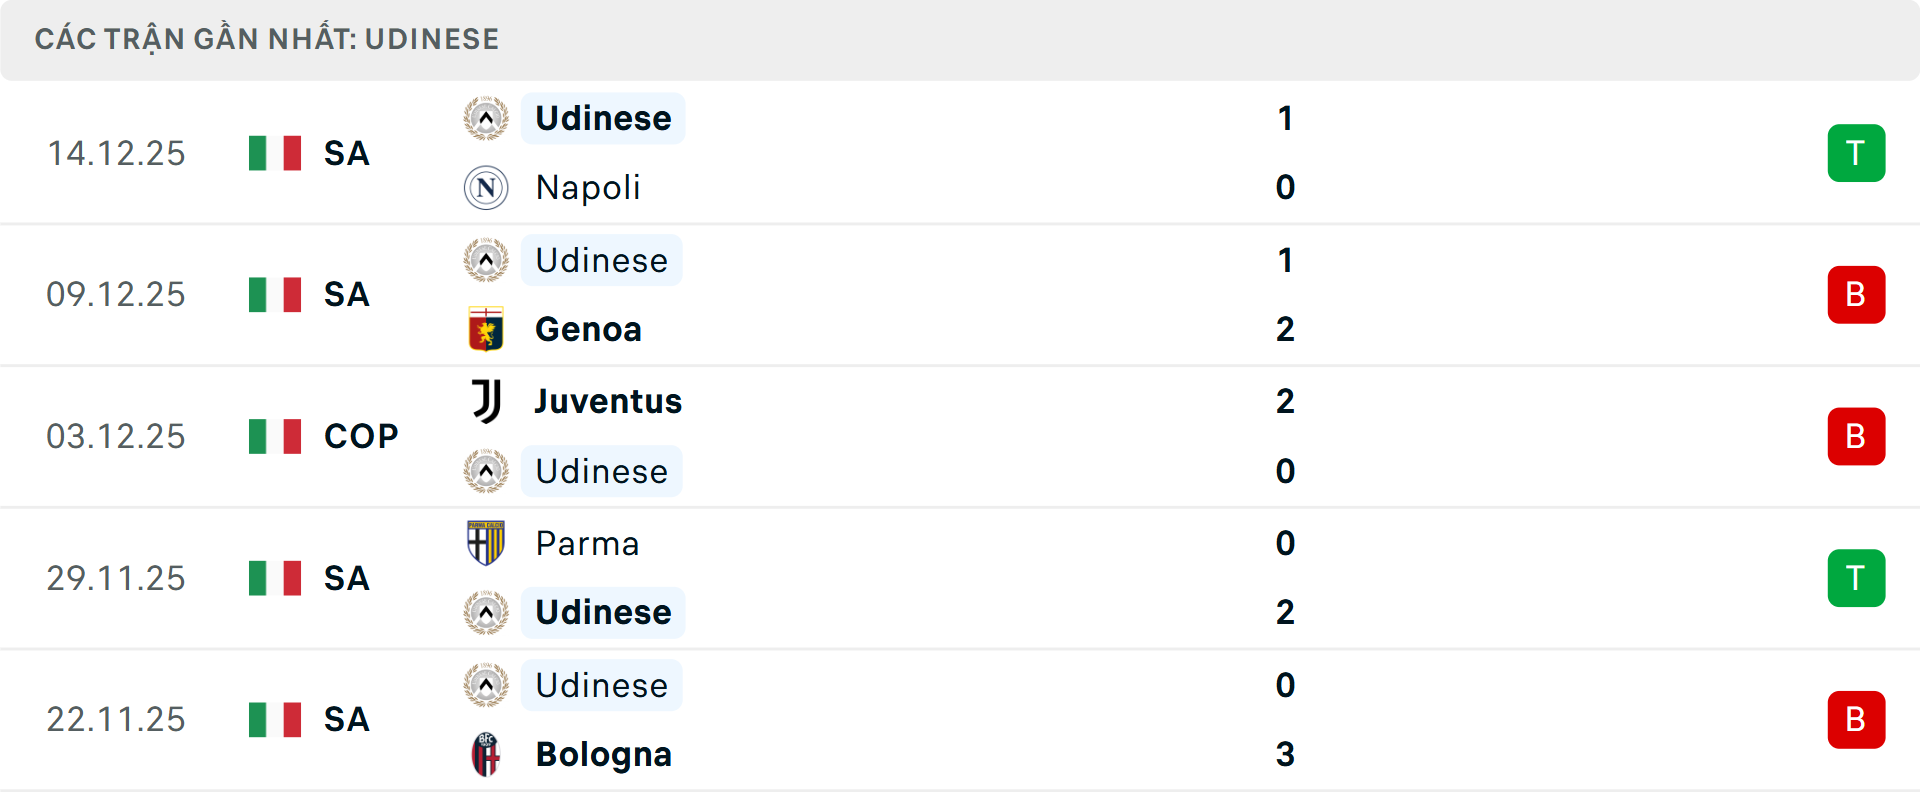This screenshot has height=792, width=1920.
Task: Click red B badge for Juventus match
Action: click(1856, 436)
